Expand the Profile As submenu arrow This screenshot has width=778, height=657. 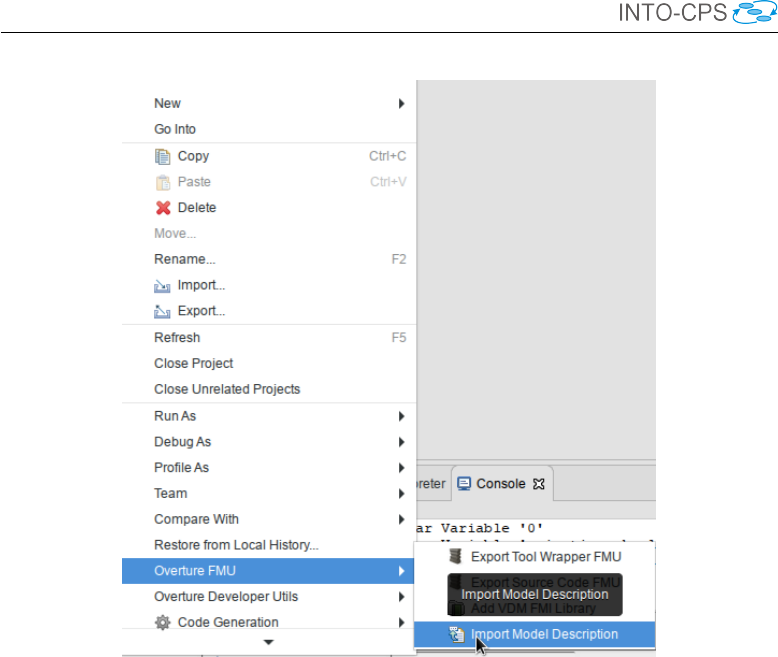401,467
